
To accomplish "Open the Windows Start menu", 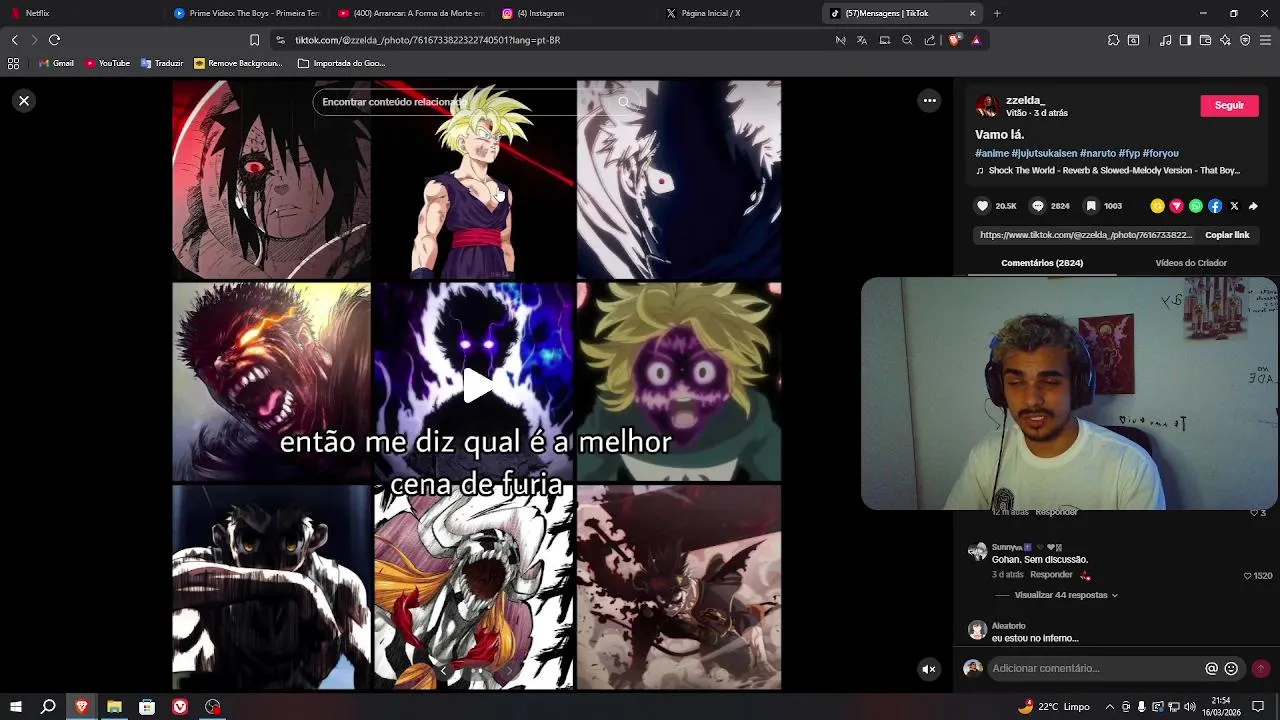I will (16, 706).
